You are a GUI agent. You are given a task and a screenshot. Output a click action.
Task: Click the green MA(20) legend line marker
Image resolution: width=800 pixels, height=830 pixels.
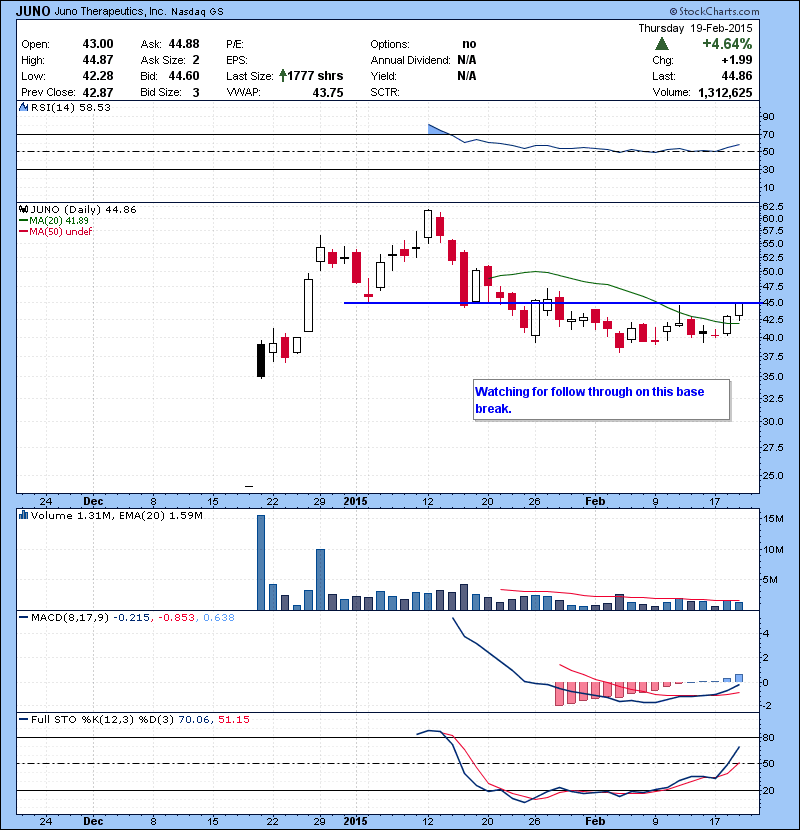(24, 221)
